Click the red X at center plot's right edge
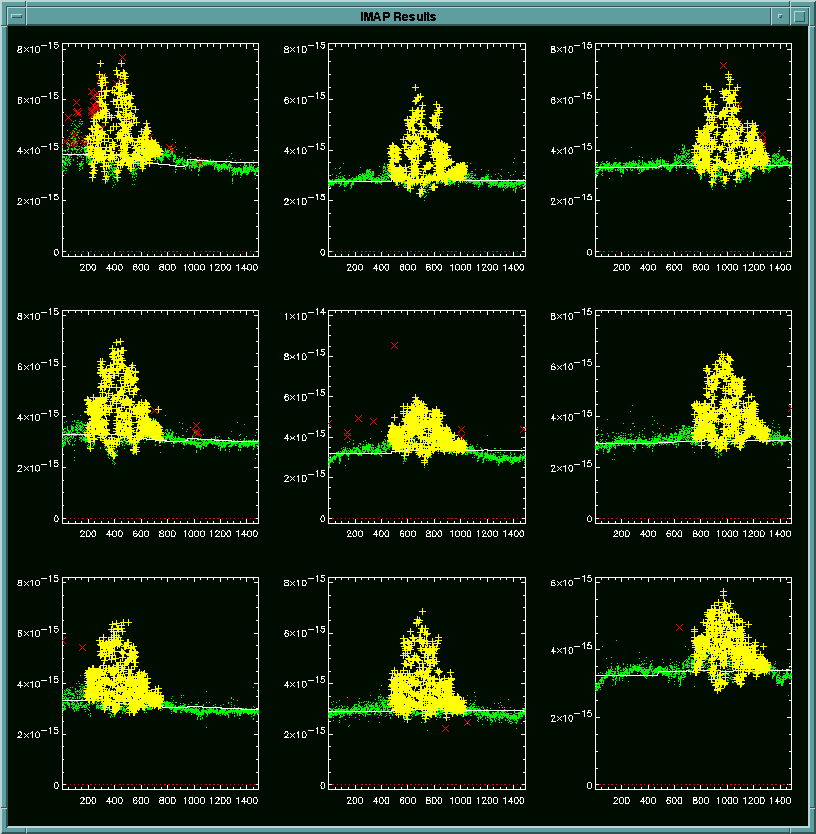 (x=523, y=429)
